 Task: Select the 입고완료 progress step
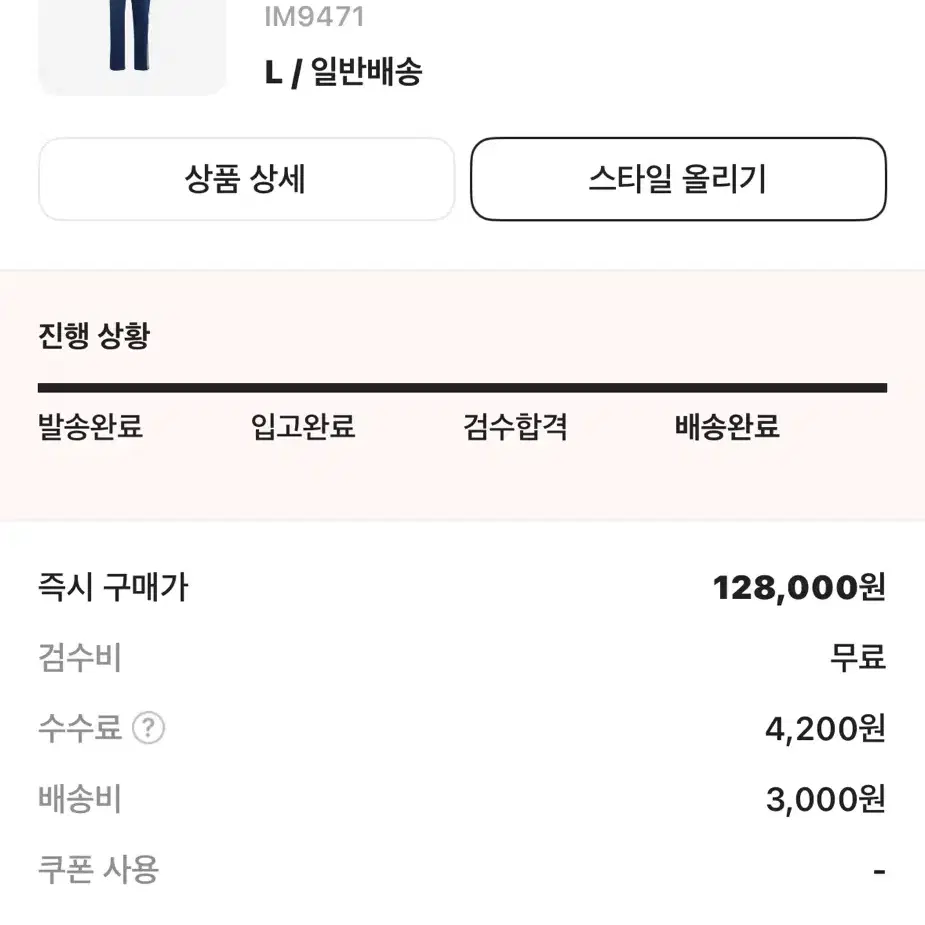303,427
